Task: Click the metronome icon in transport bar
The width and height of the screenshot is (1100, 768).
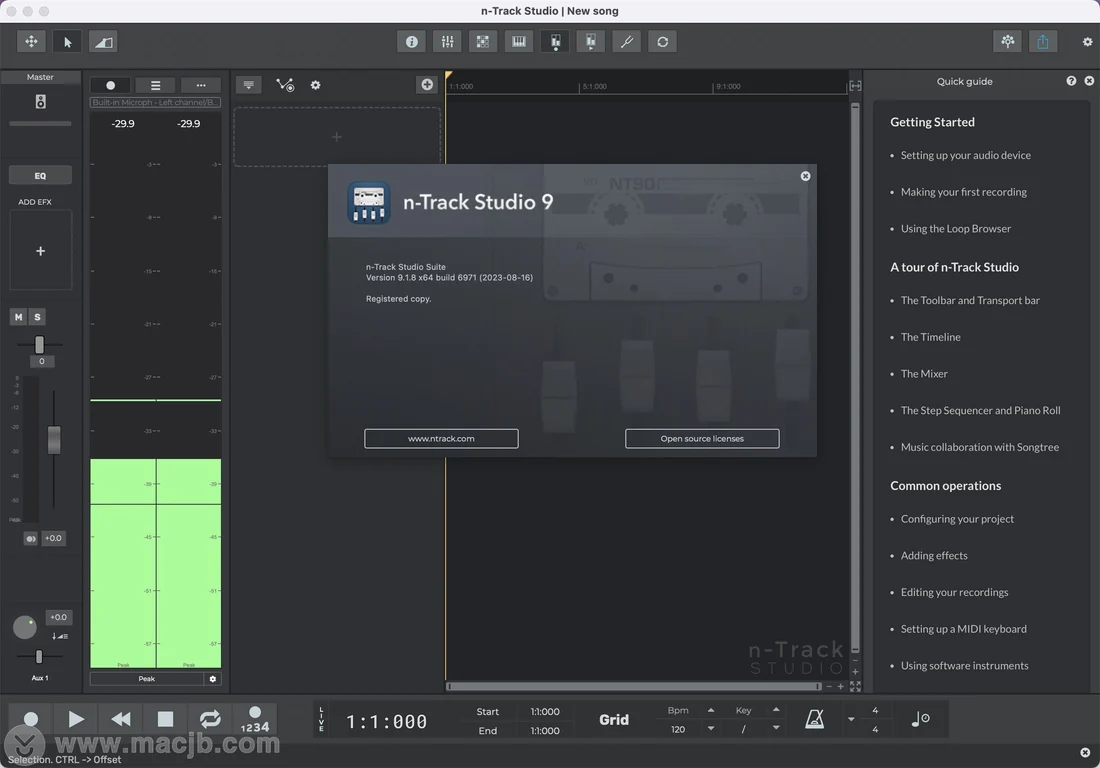Action: (x=814, y=719)
